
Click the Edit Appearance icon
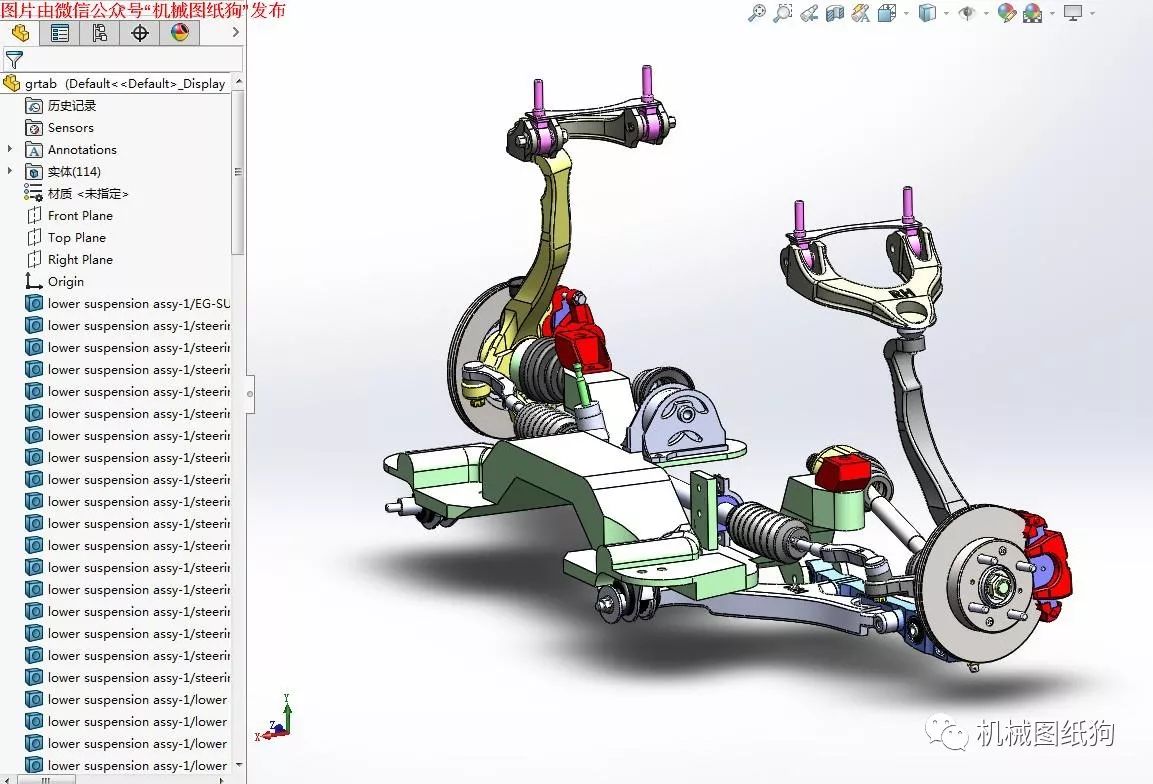pyautogui.click(x=1007, y=13)
